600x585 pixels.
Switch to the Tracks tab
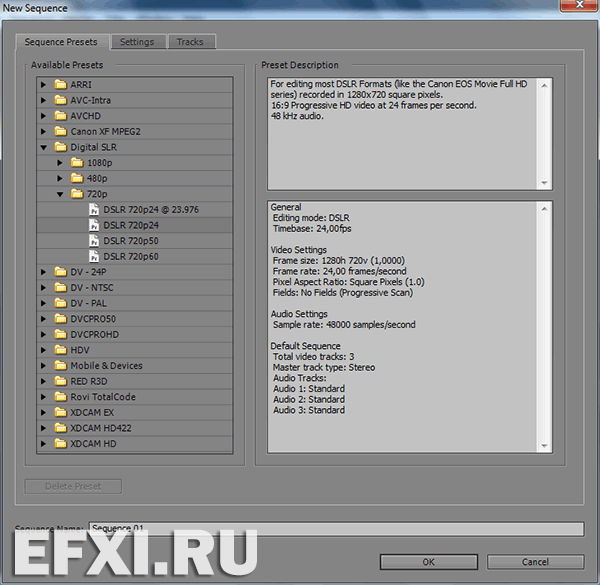coord(190,42)
